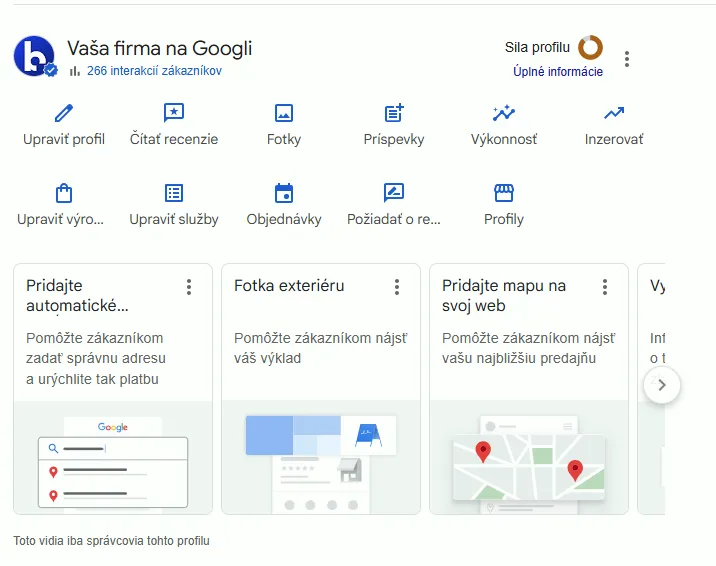
Task: Click the Úplné informácie link
Action: tap(558, 72)
